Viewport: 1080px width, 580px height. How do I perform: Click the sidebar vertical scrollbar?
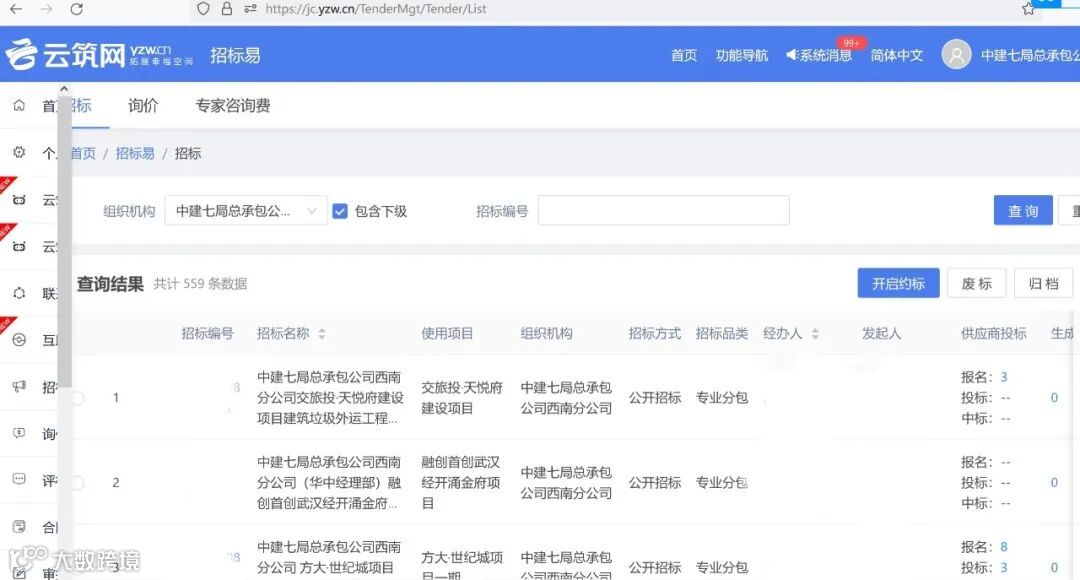[65, 241]
